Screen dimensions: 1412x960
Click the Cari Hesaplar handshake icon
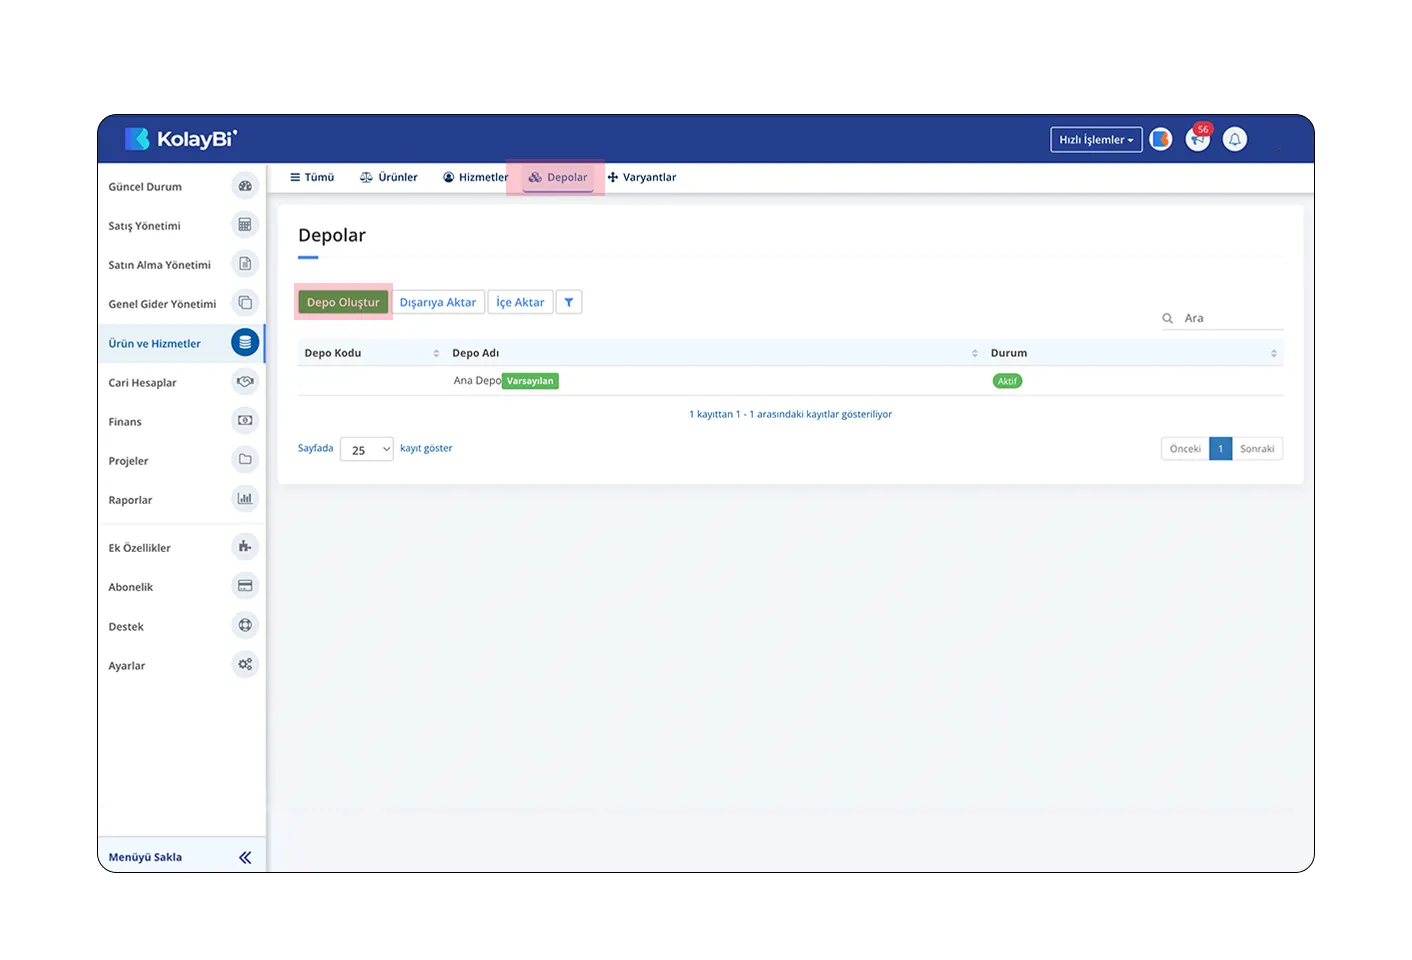(245, 381)
